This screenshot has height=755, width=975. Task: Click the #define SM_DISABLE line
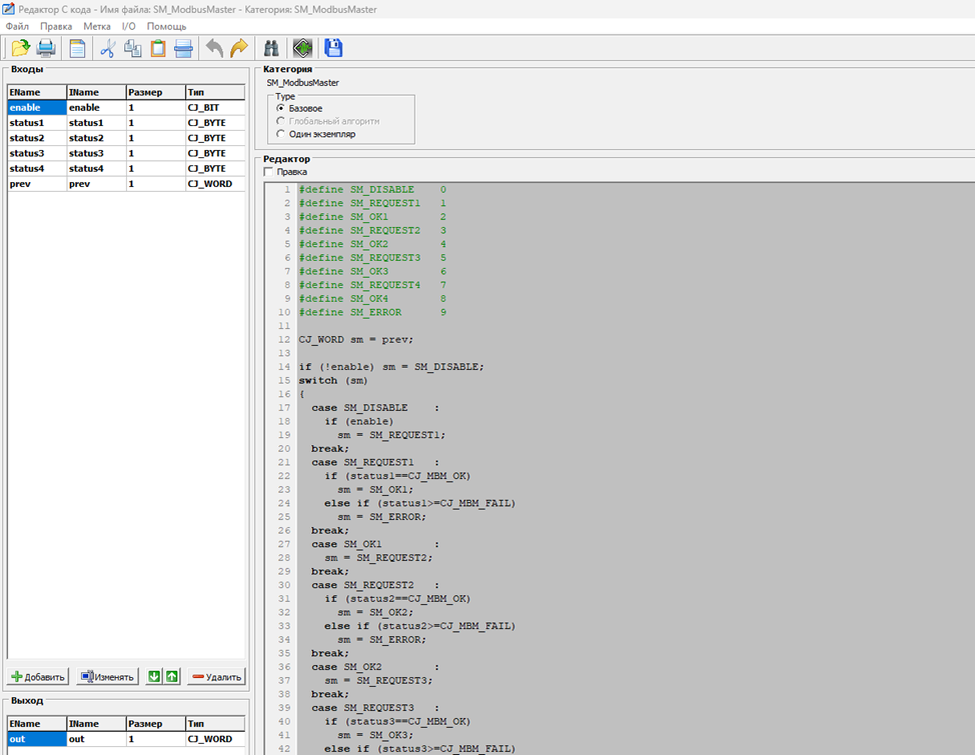pos(372,190)
